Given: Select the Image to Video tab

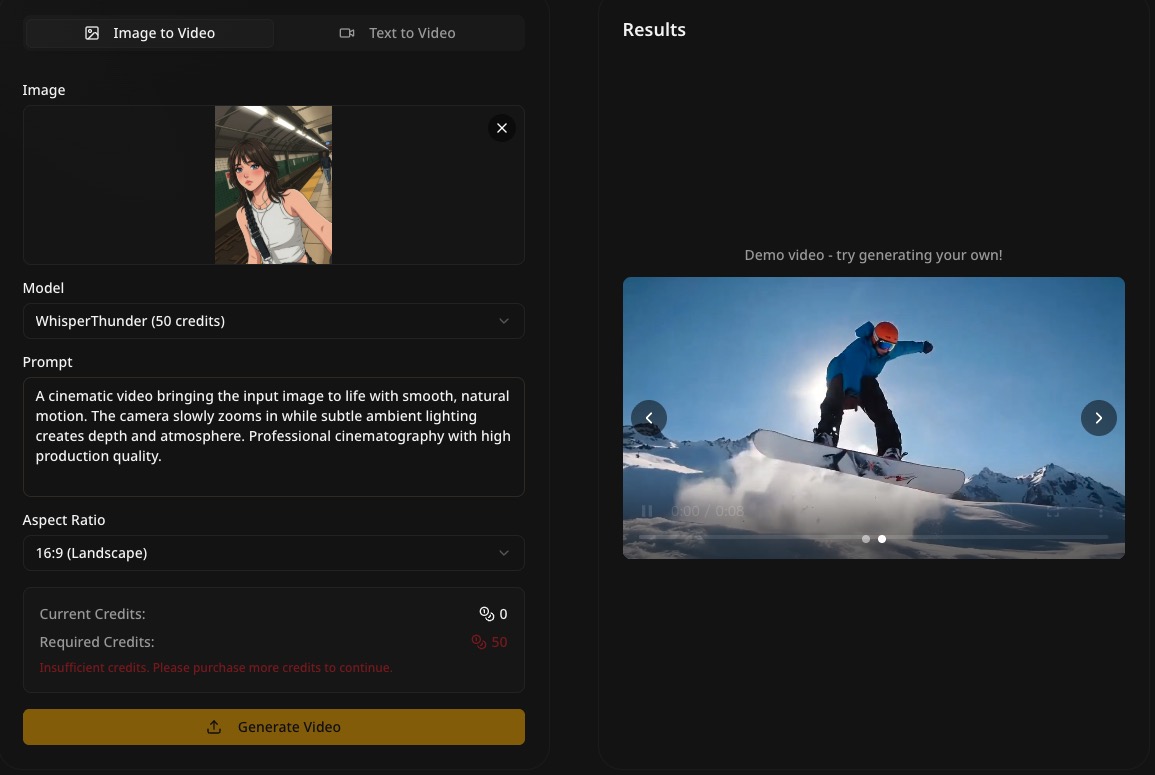Looking at the screenshot, I should pos(150,33).
